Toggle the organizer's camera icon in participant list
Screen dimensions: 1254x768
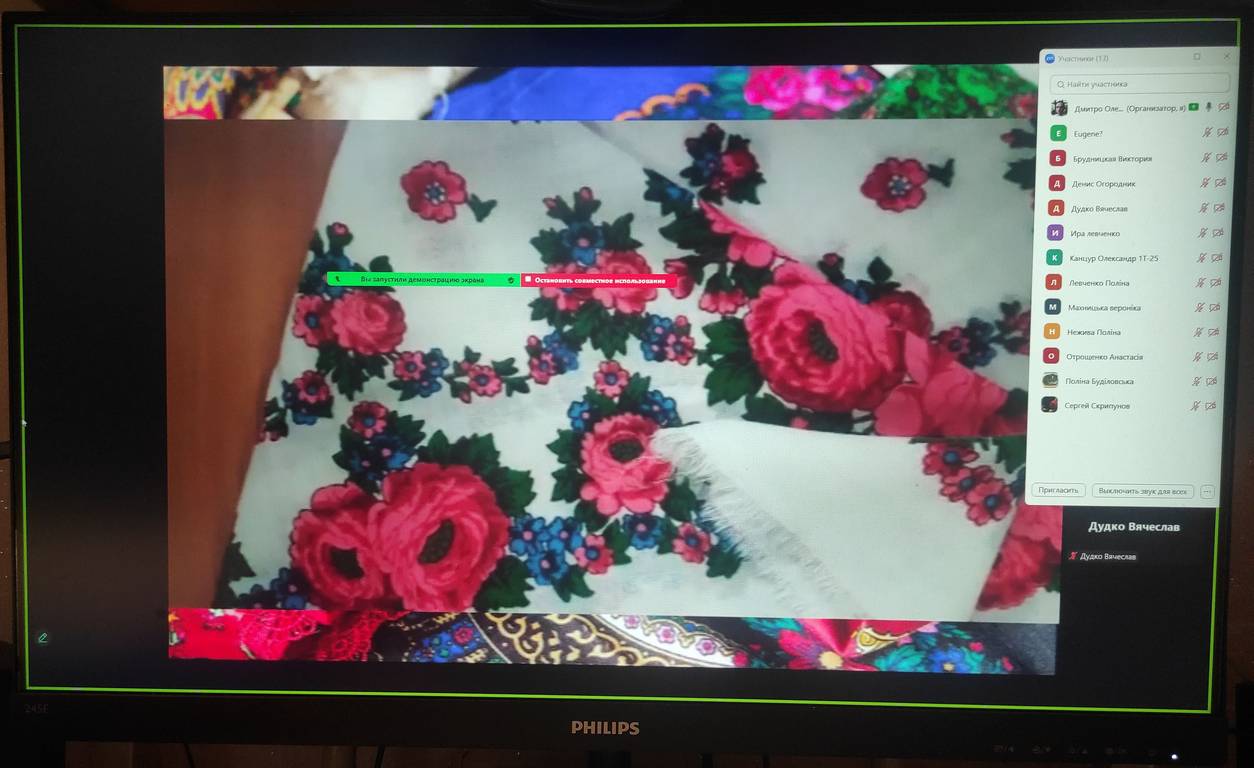pyautogui.click(x=1223, y=108)
